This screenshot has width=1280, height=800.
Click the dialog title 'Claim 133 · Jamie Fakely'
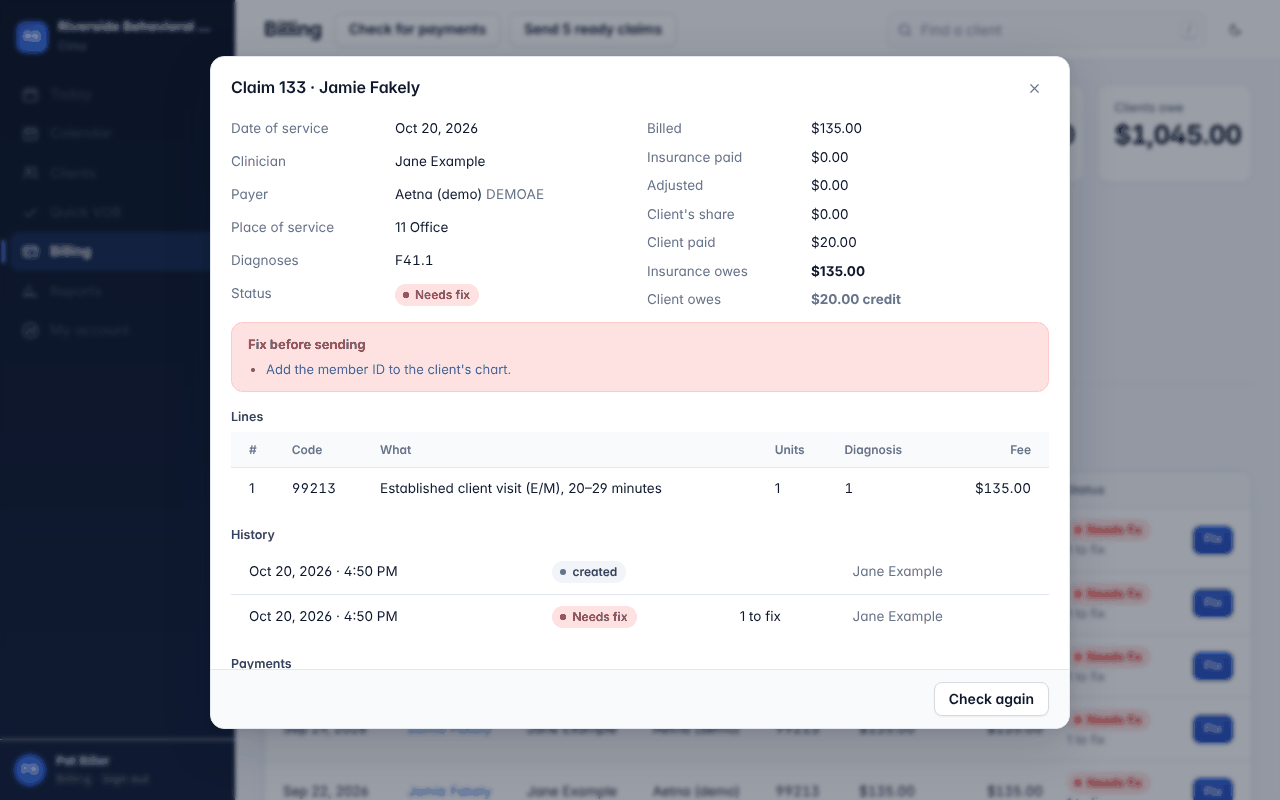tap(325, 87)
